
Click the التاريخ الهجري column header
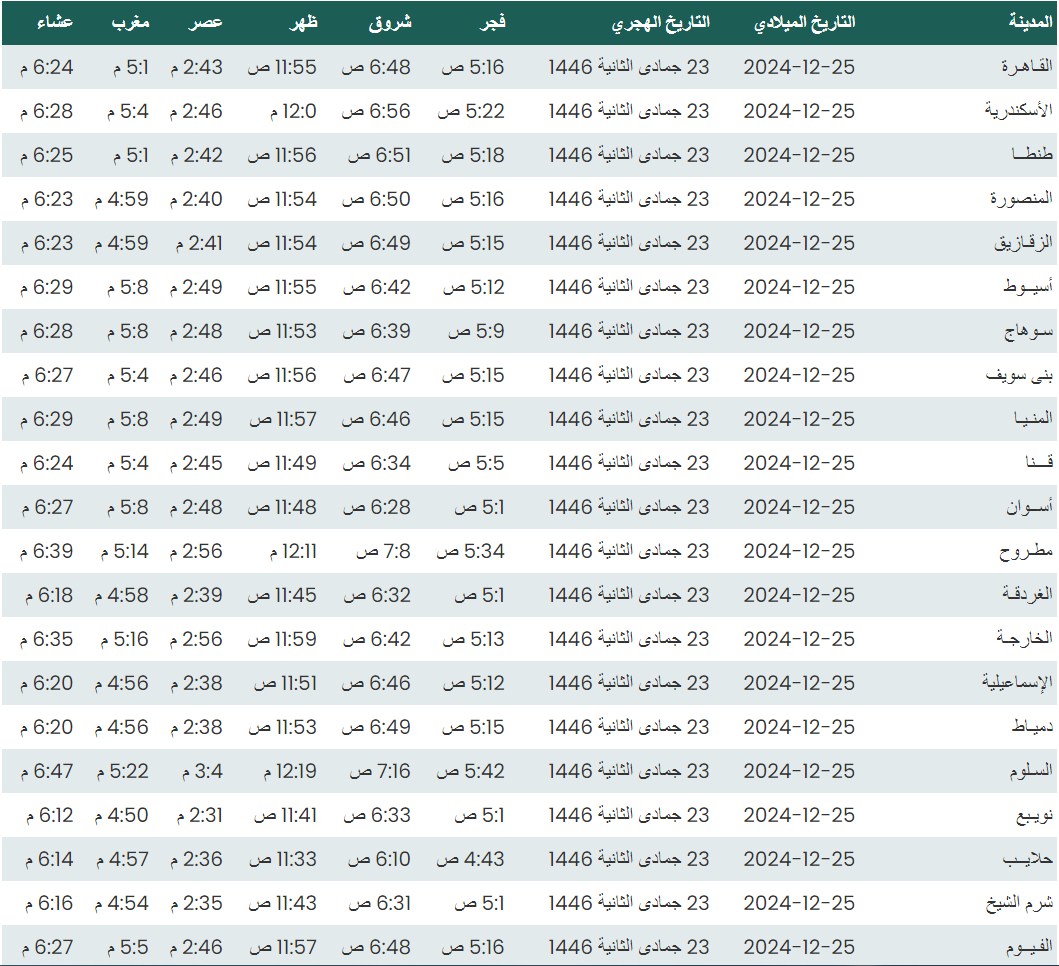click(x=660, y=22)
